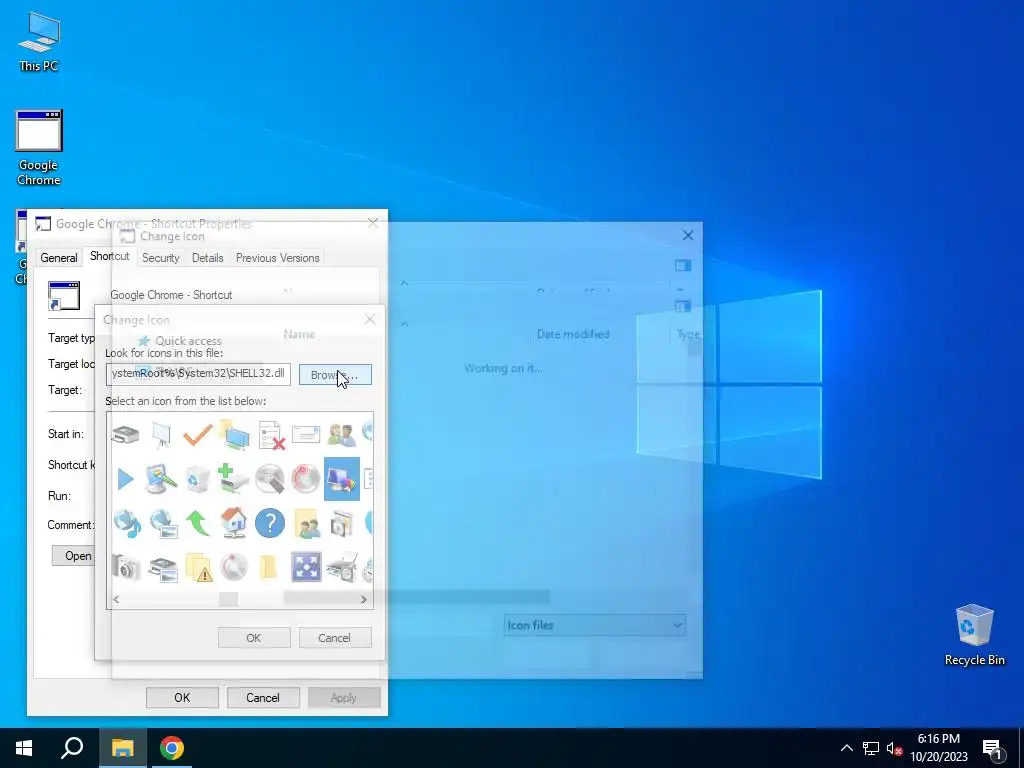The height and width of the screenshot is (768, 1024).
Task: Select the globe with music note icon
Action: (x=126, y=523)
